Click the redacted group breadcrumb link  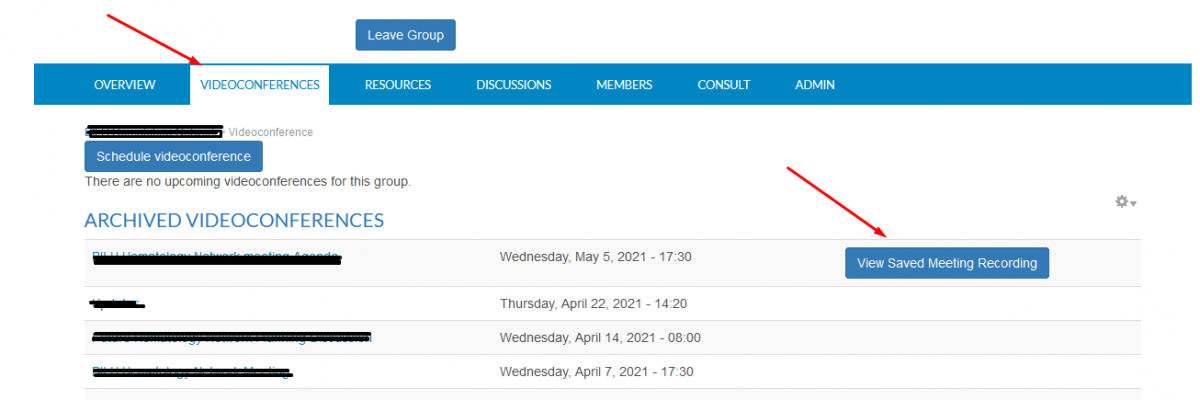coord(154,131)
